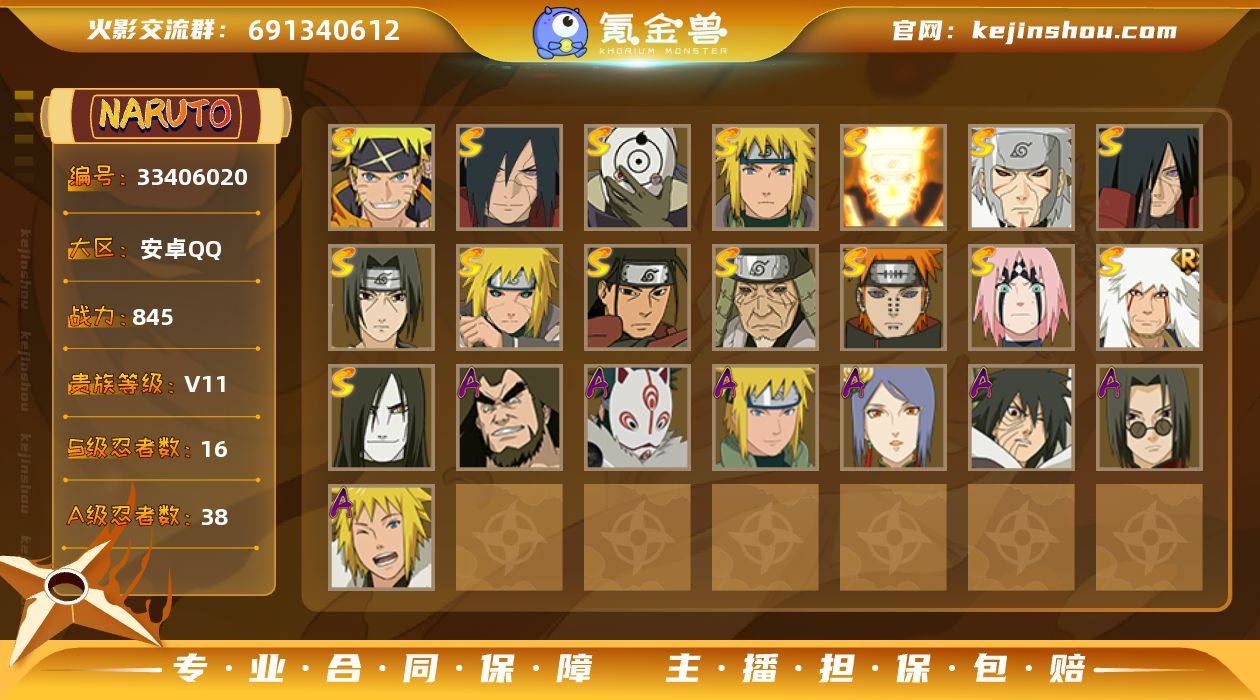Click the Khorium Monster blue mascot logo
Viewport: 1260px width, 700px height.
(x=559, y=32)
